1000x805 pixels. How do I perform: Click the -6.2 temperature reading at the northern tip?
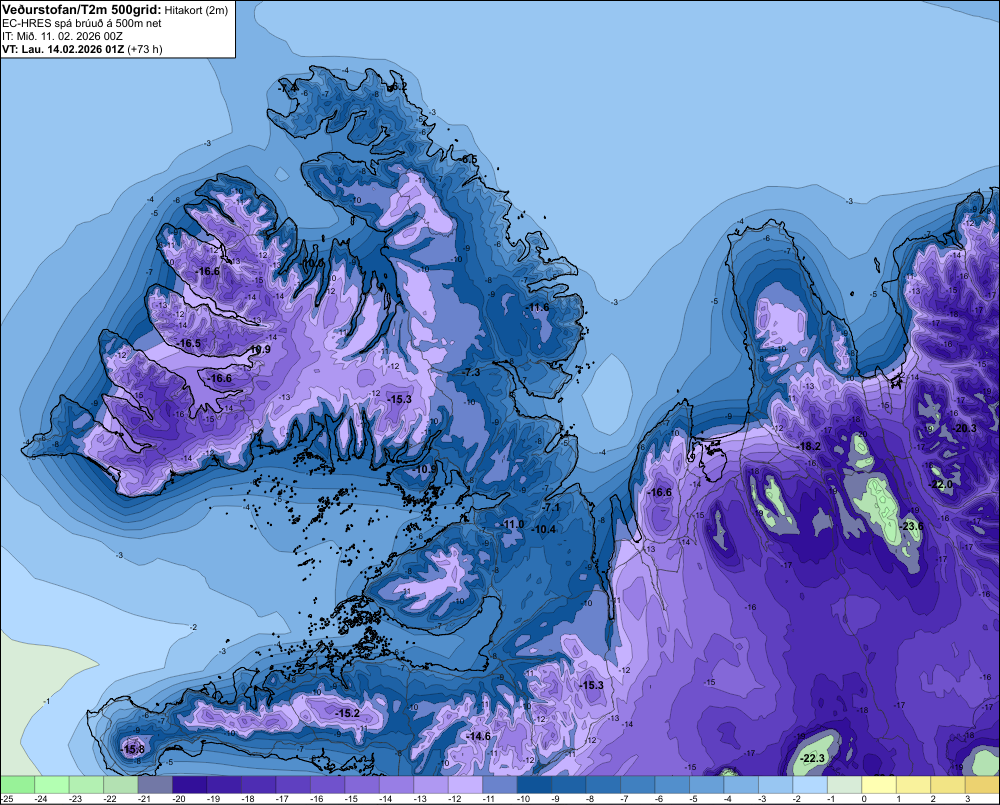pyautogui.click(x=398, y=86)
